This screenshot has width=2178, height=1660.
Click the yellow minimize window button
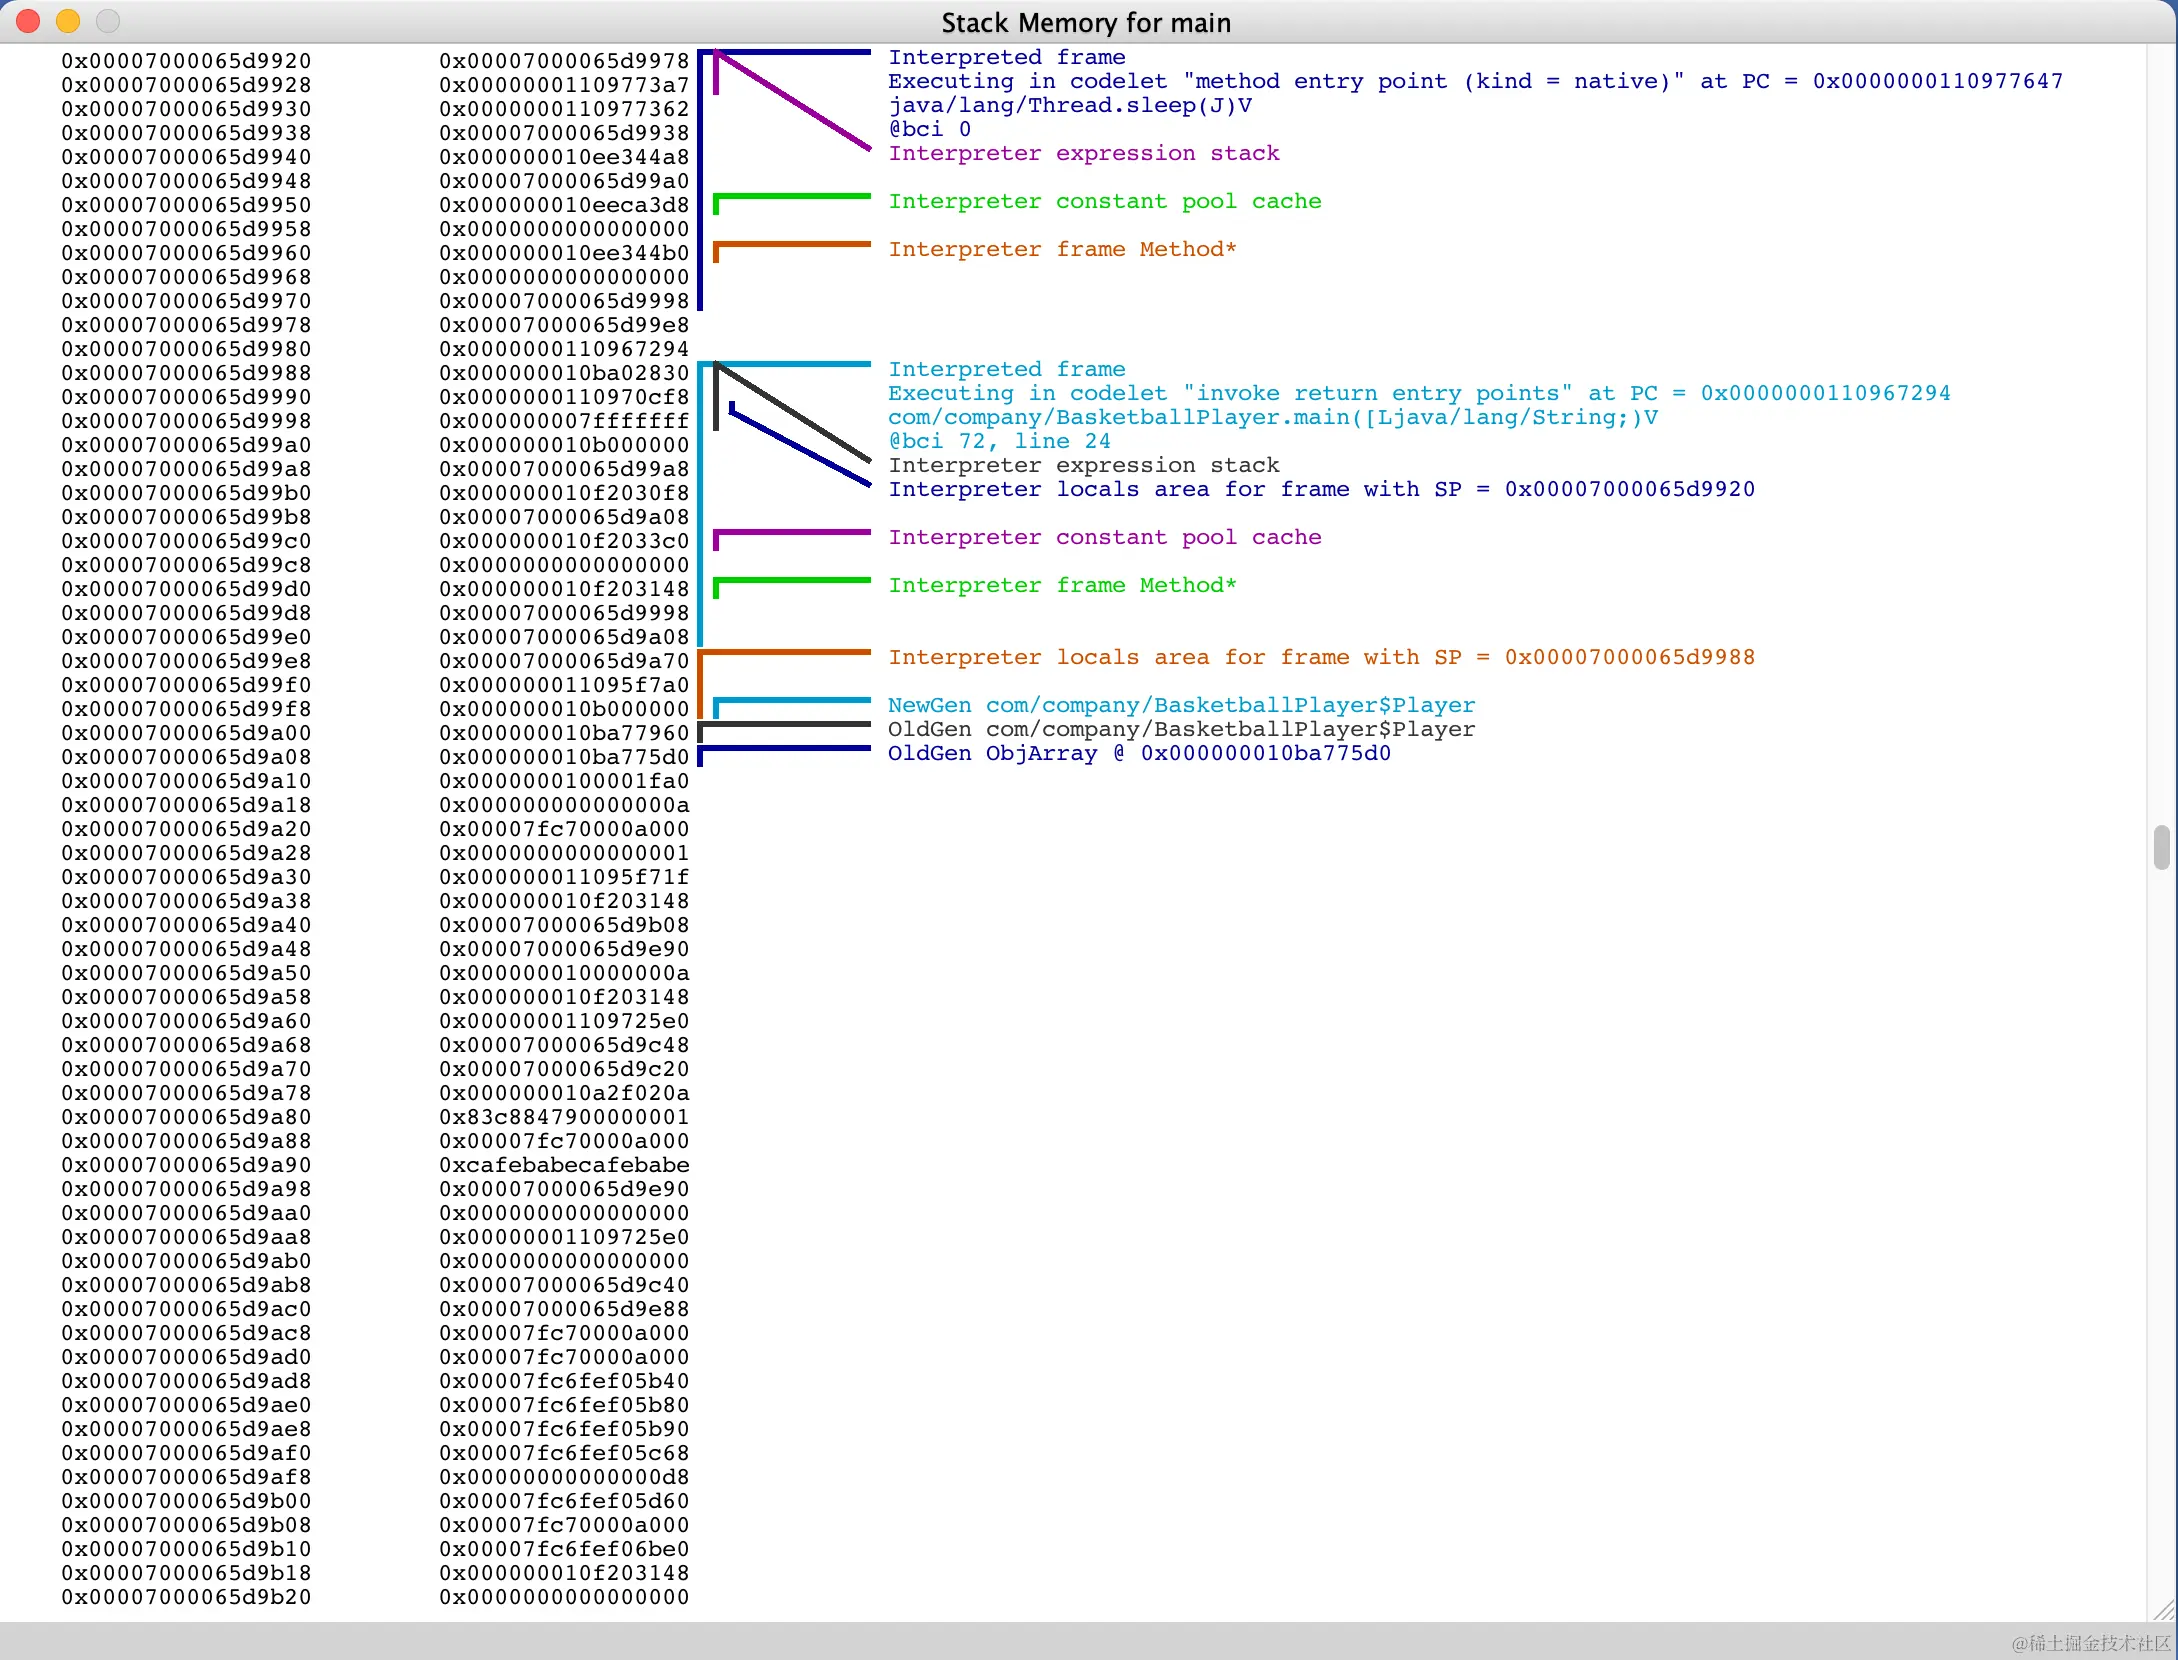68,21
